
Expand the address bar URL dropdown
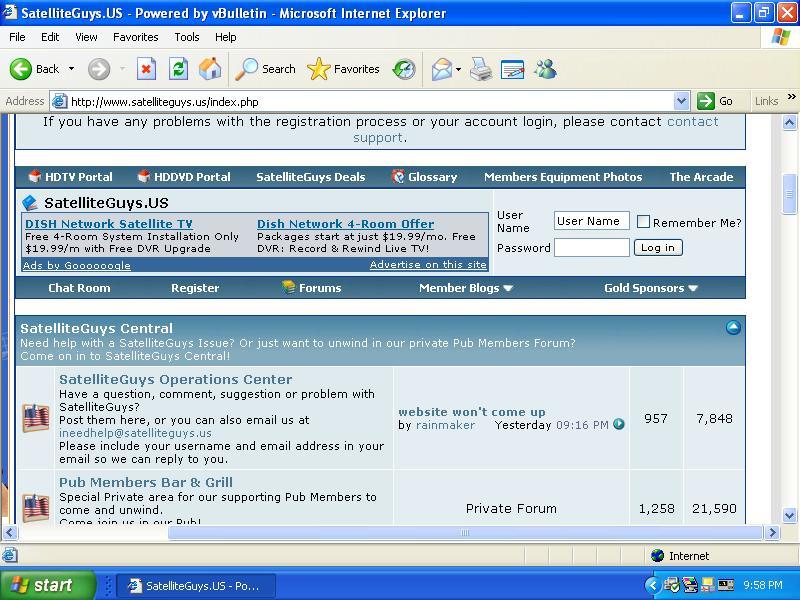681,101
